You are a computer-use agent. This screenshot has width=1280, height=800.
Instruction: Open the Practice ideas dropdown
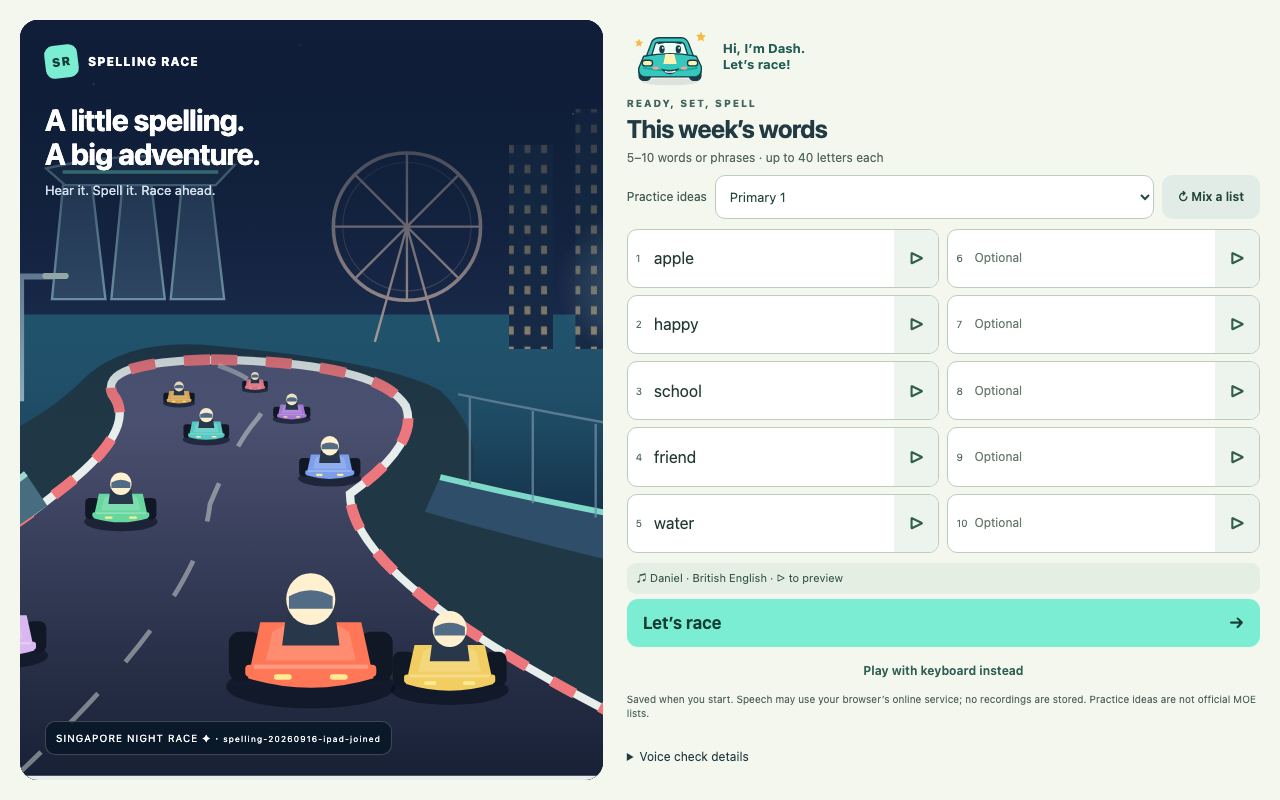[x=934, y=197]
